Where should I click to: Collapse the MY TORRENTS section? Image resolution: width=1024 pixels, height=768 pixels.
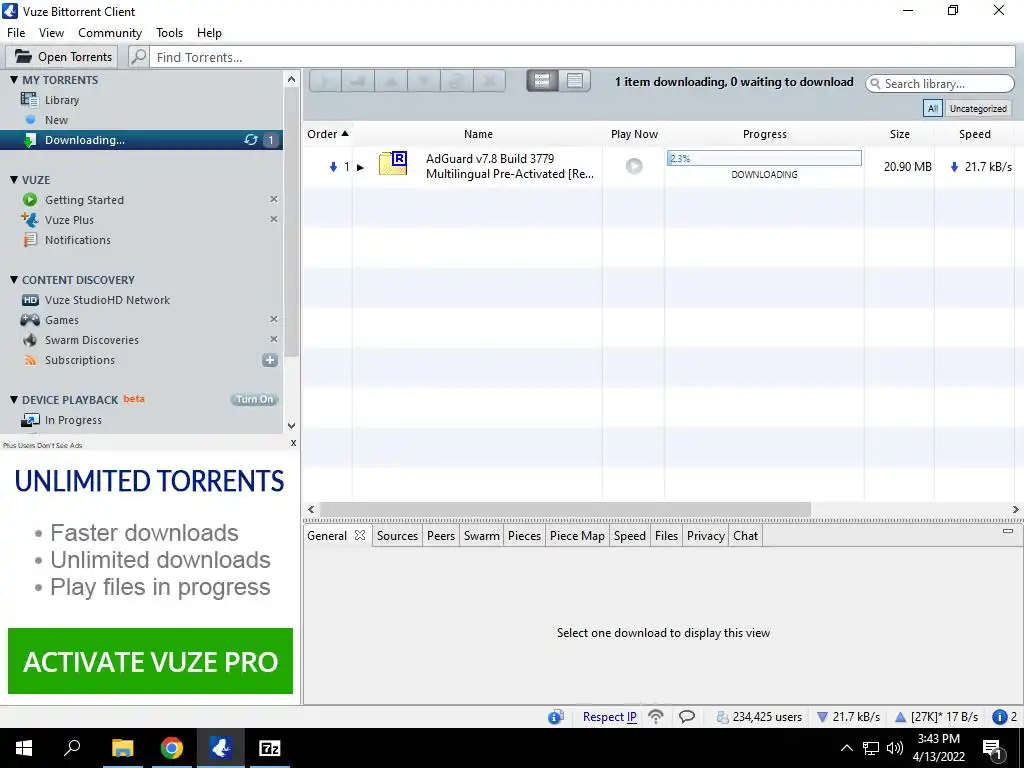click(14, 80)
